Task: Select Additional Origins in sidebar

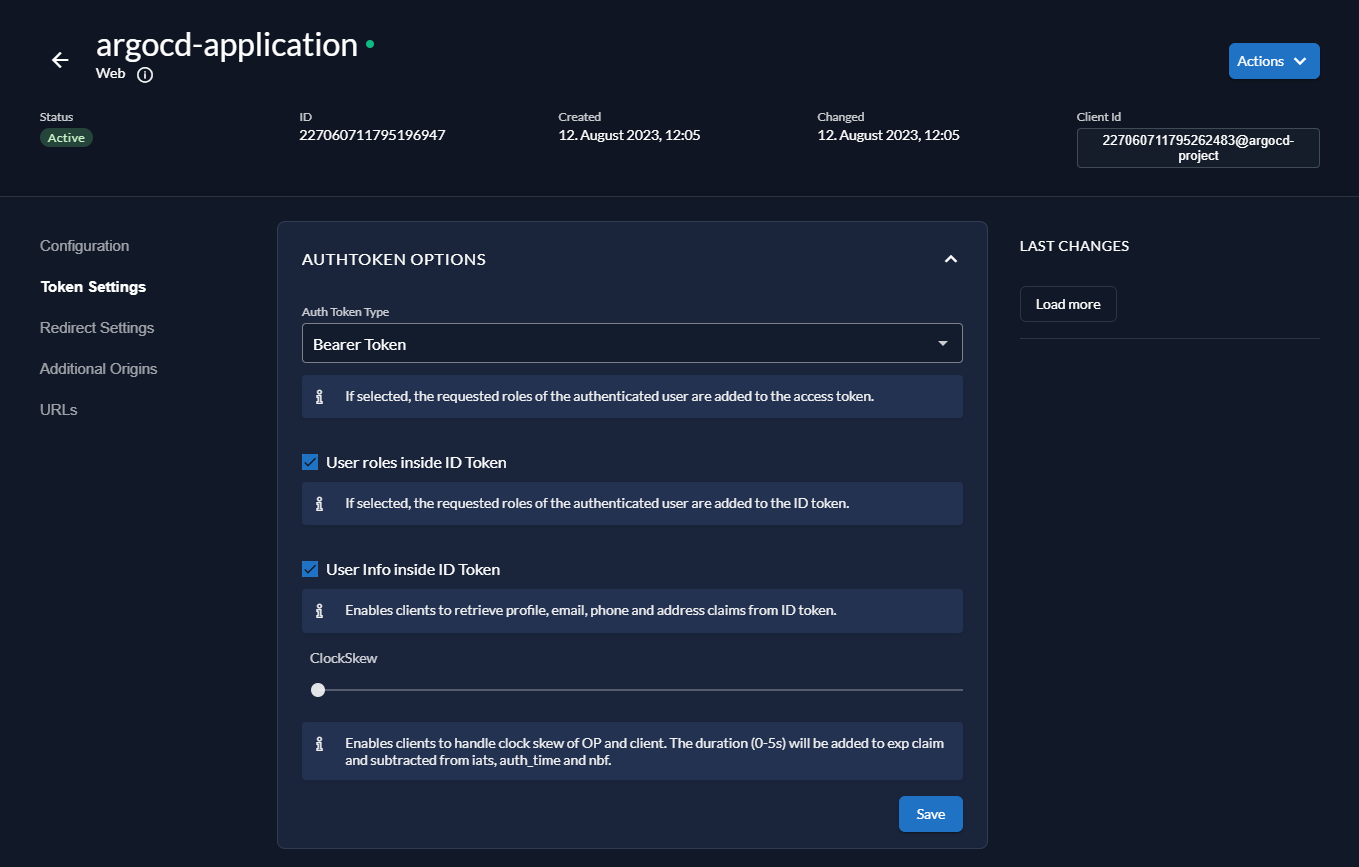Action: pyautogui.click(x=99, y=369)
